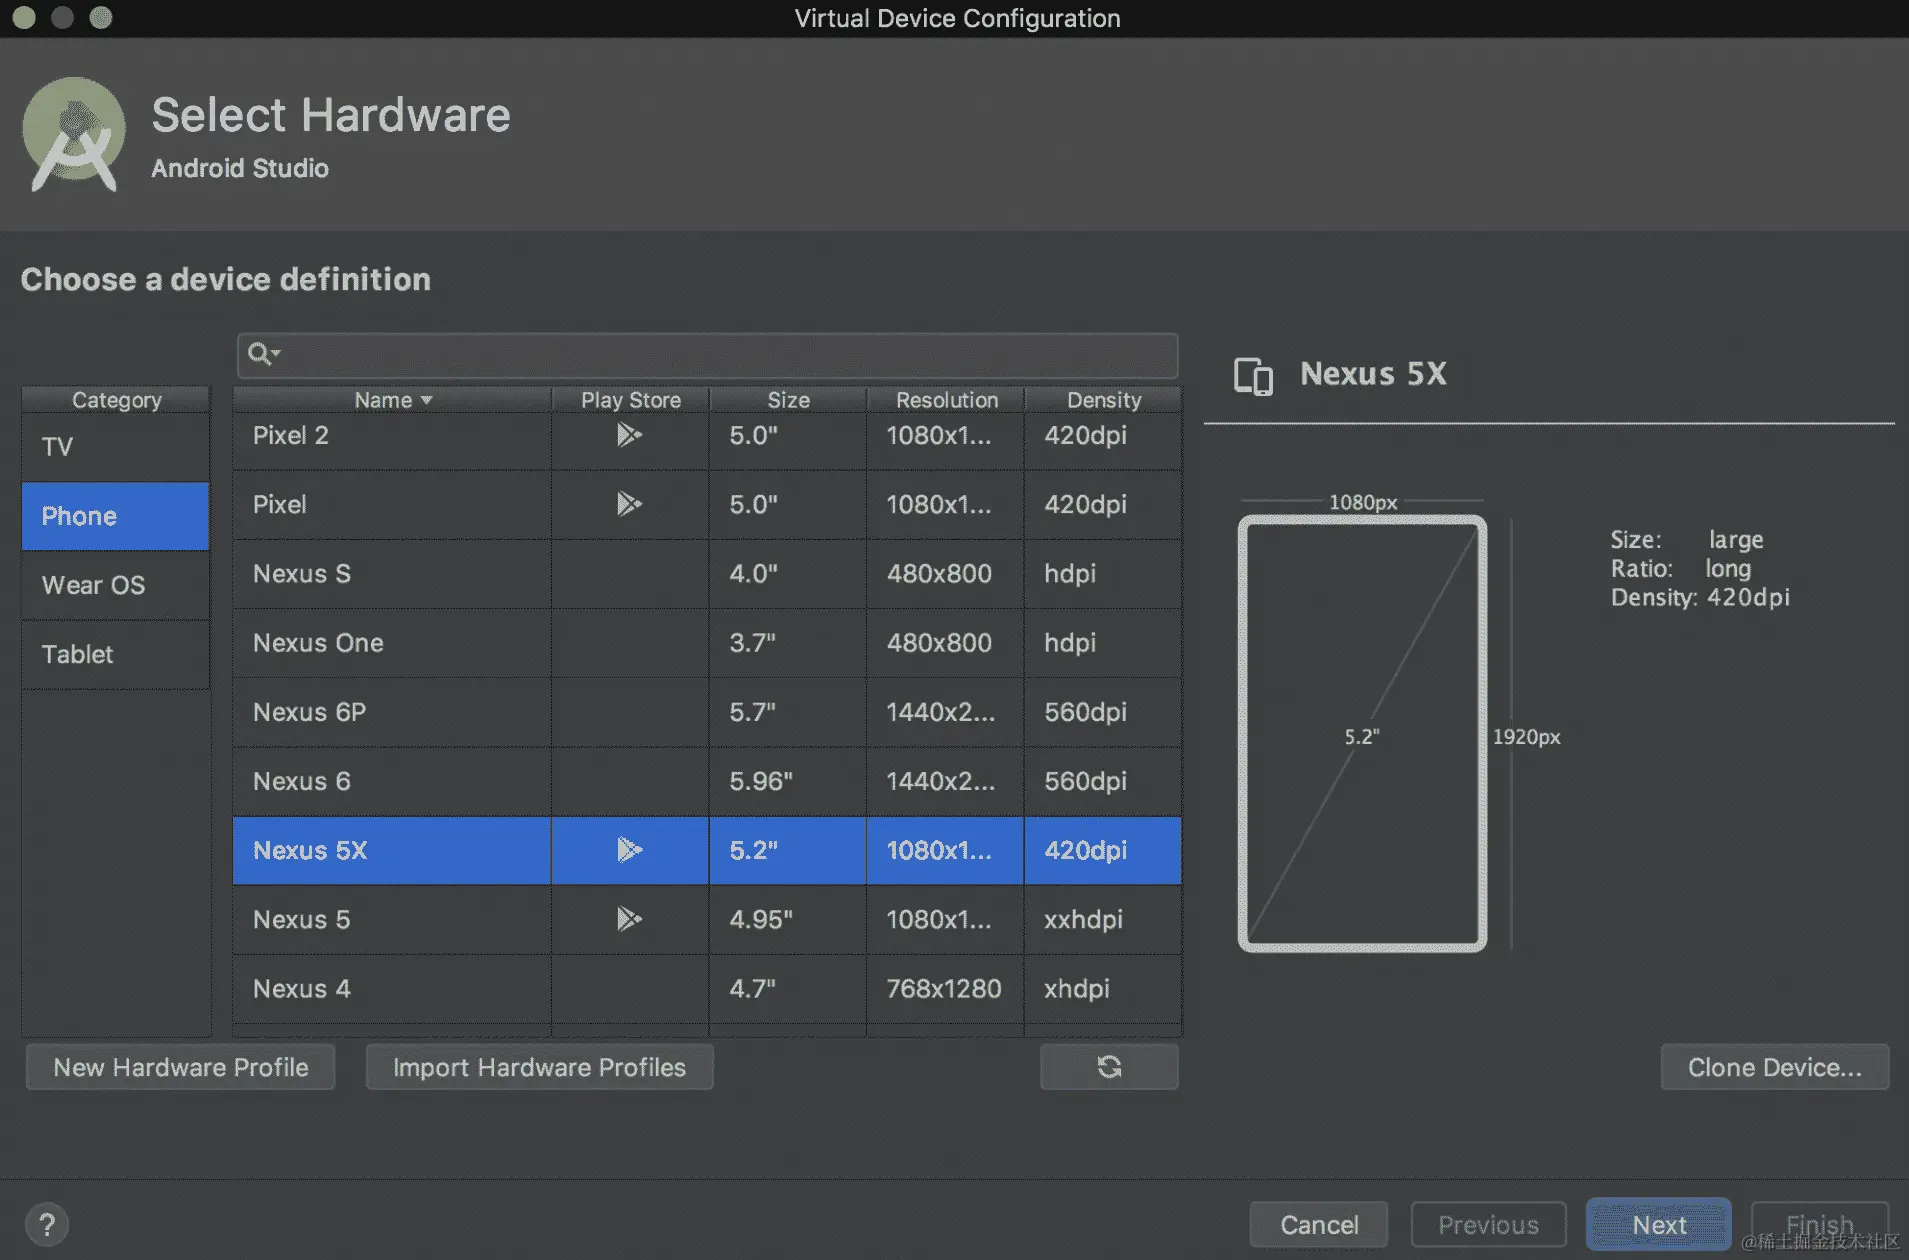Click Import Hardware Profiles button
1909x1260 pixels.
click(x=540, y=1067)
